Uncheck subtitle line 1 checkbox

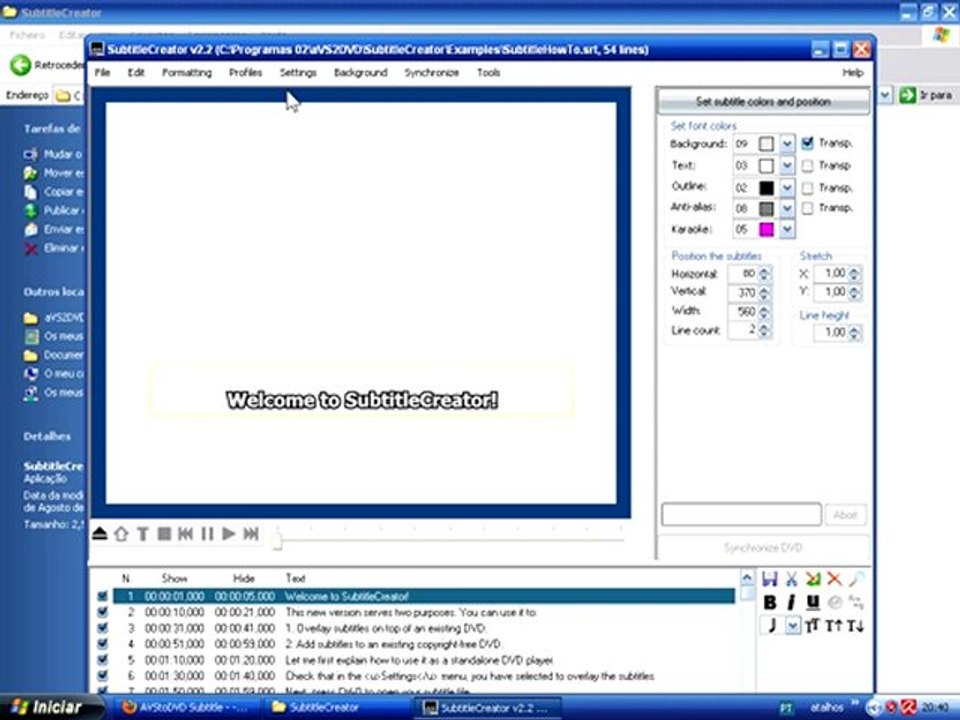click(102, 596)
